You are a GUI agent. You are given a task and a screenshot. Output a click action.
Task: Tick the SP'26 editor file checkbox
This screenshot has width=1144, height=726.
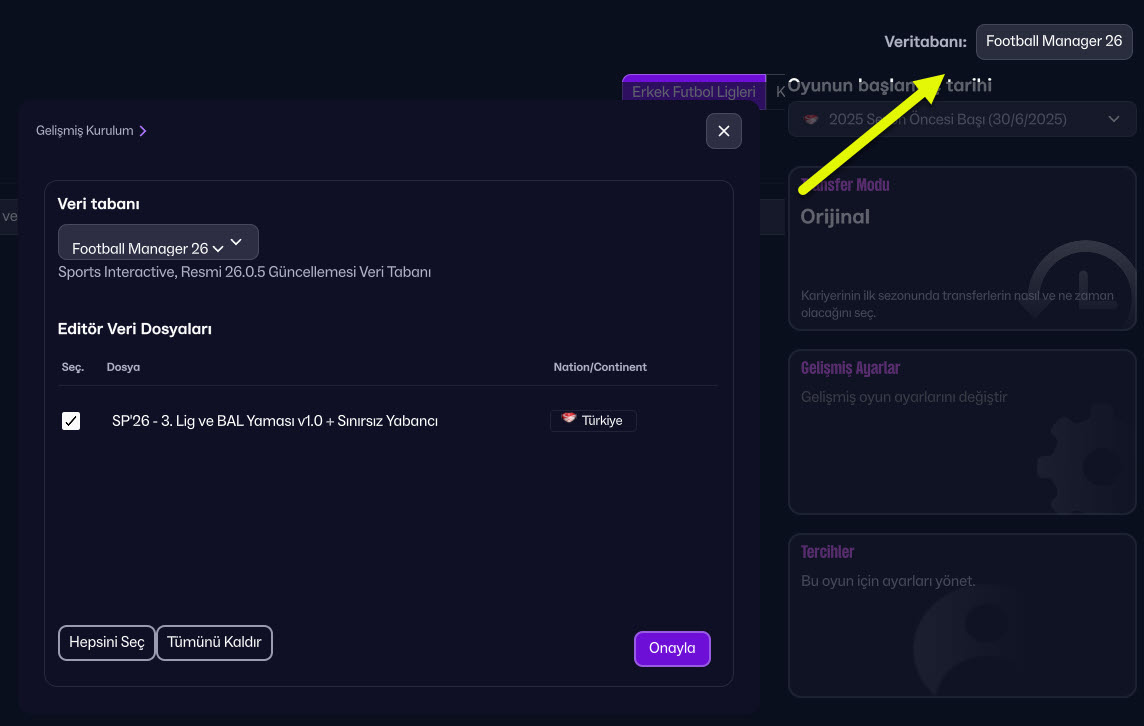pos(71,421)
